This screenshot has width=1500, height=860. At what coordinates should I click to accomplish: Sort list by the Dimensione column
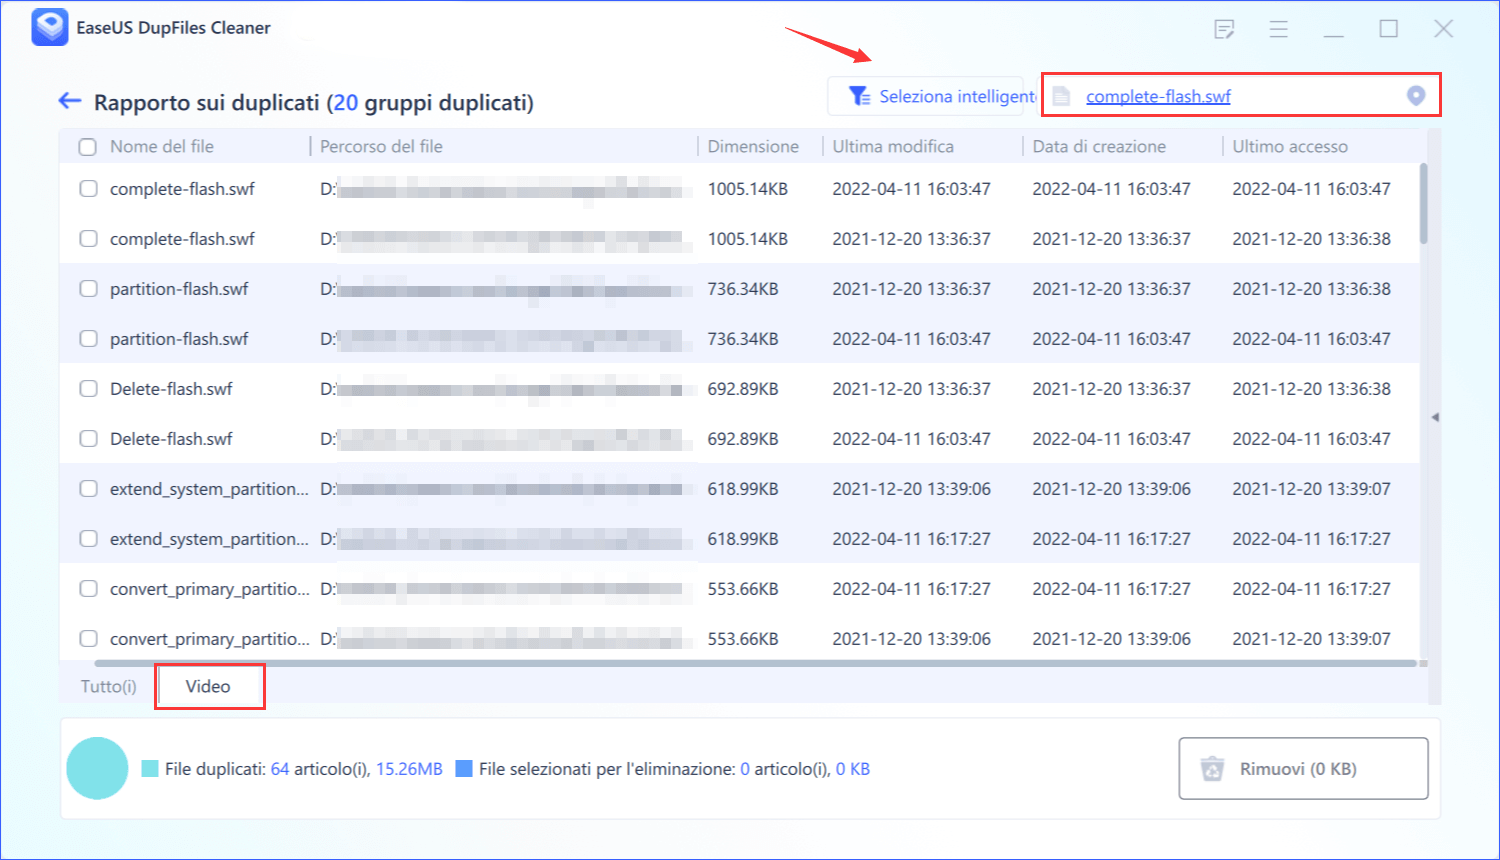754,146
